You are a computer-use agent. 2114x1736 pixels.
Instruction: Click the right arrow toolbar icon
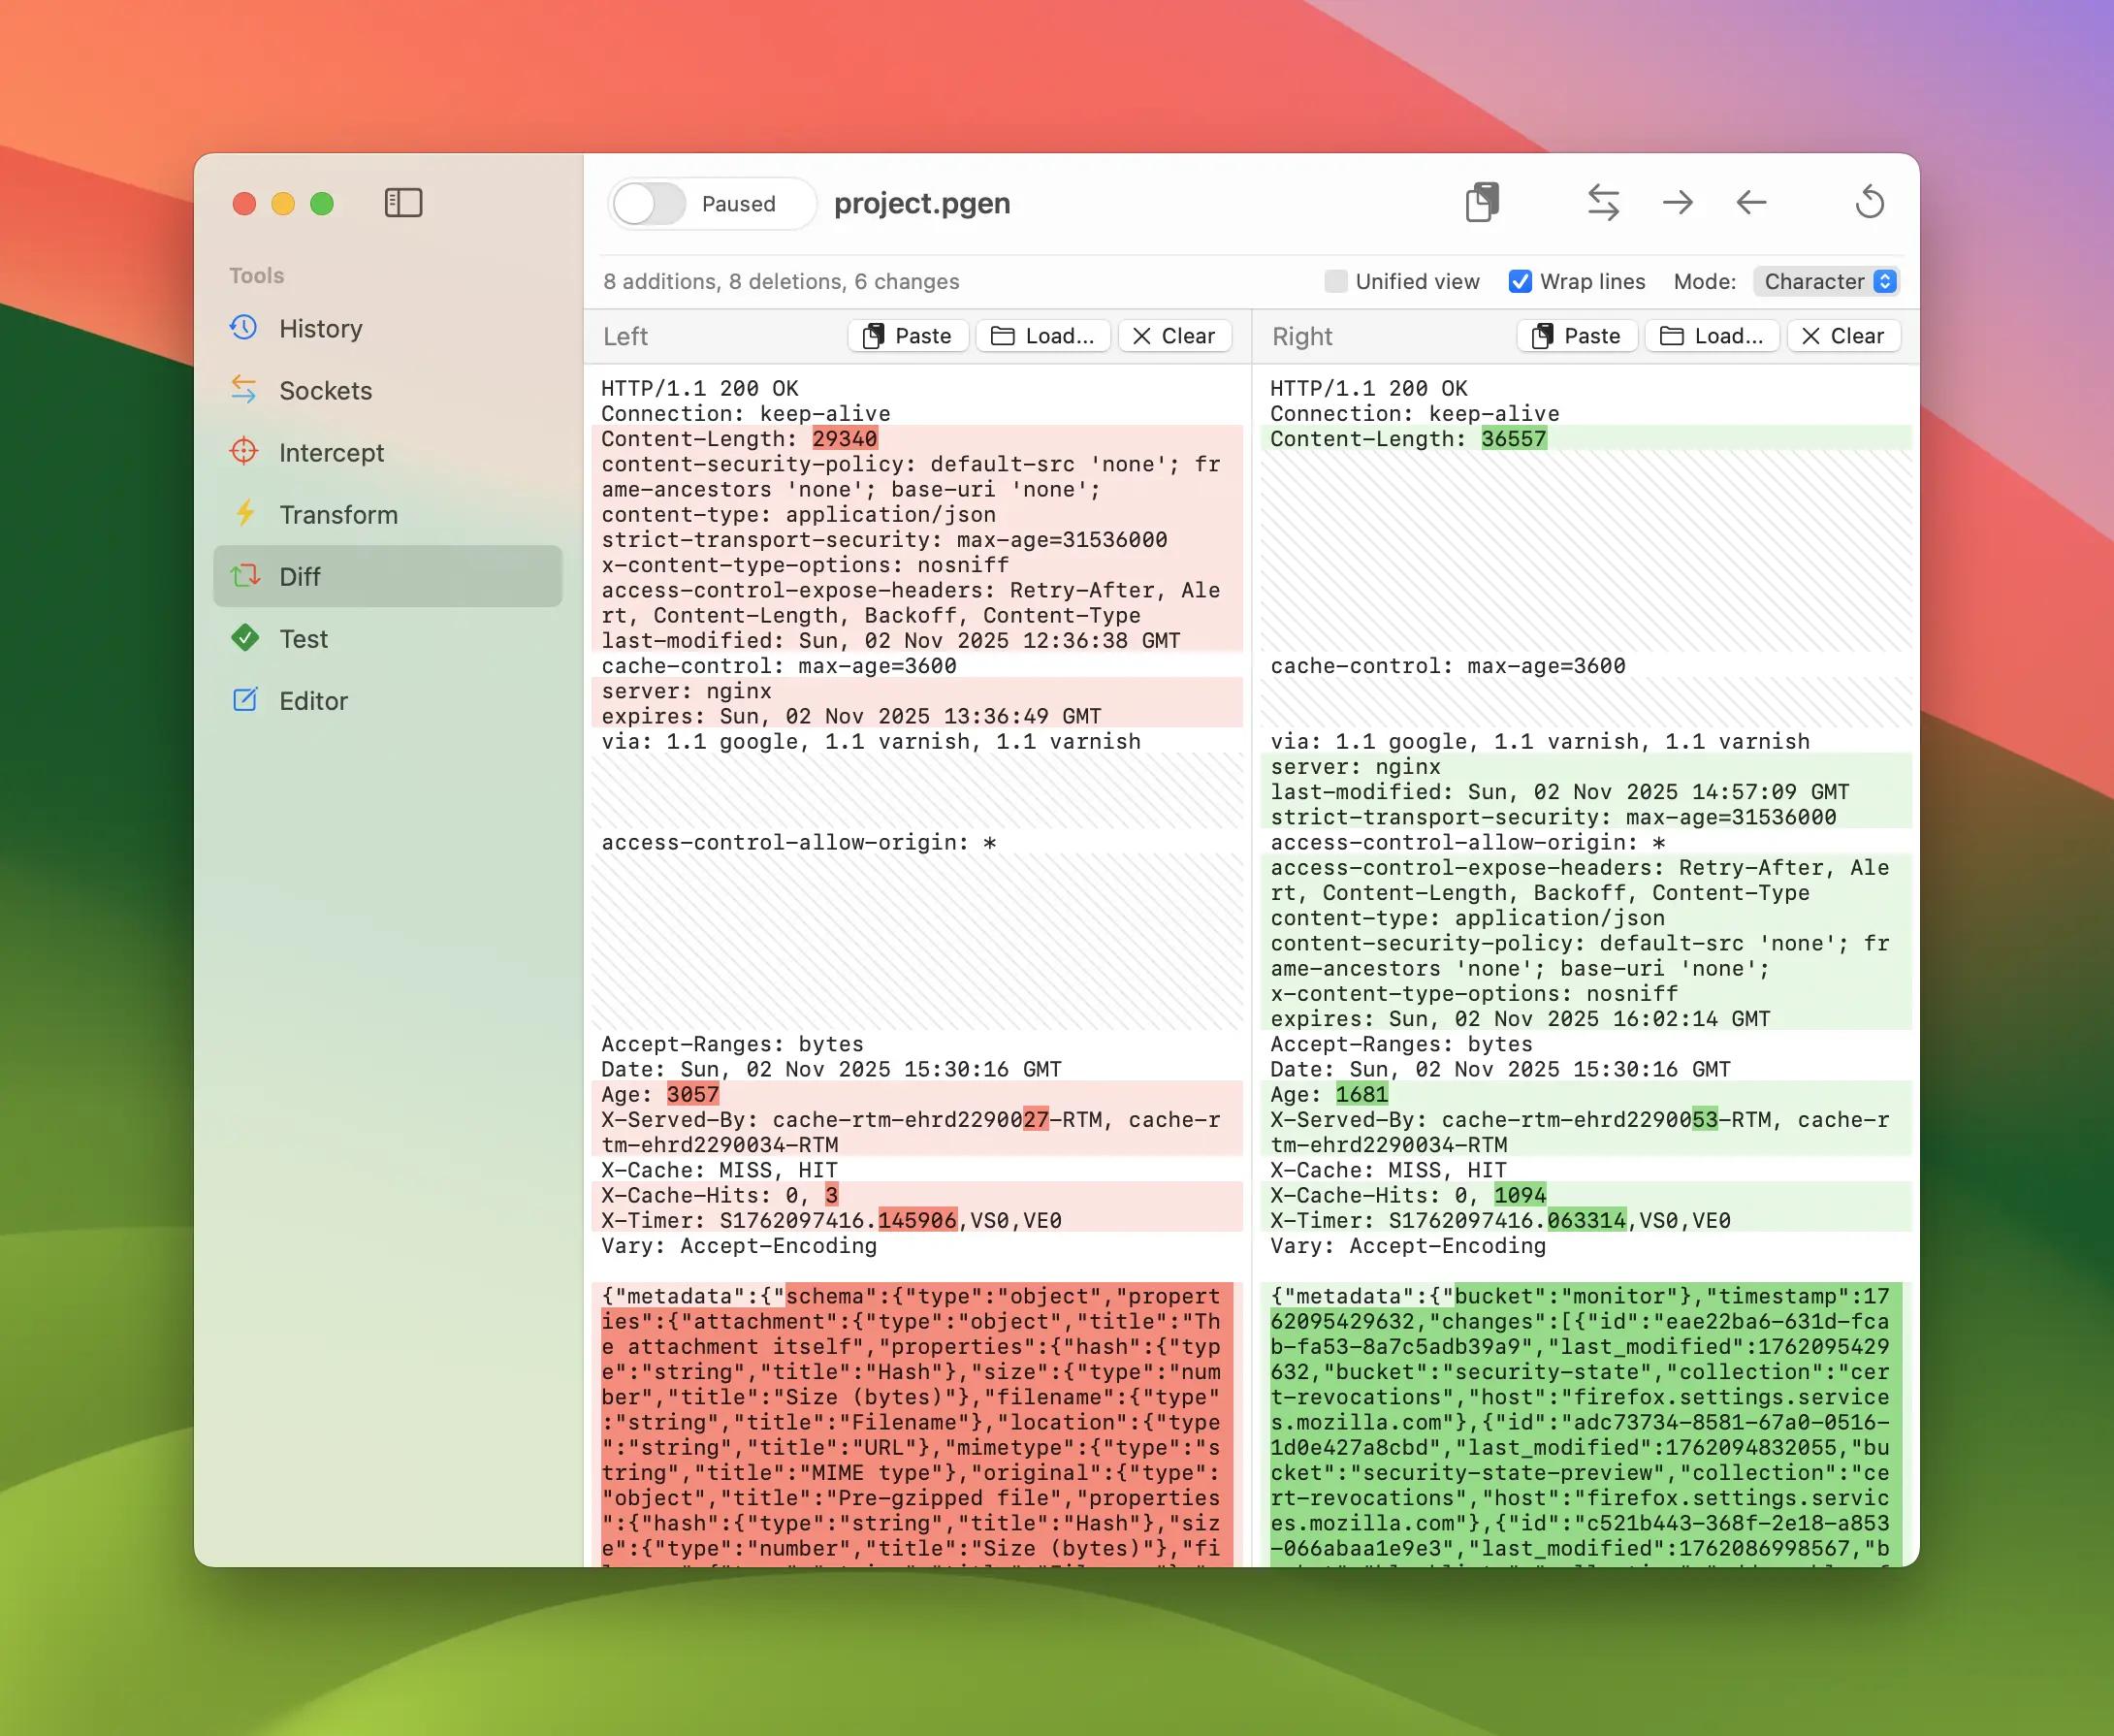coord(1677,203)
